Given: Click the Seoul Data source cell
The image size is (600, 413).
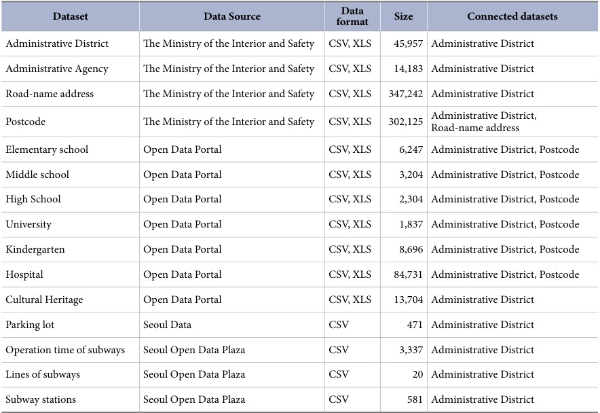Looking at the screenshot, I should (x=172, y=324).
